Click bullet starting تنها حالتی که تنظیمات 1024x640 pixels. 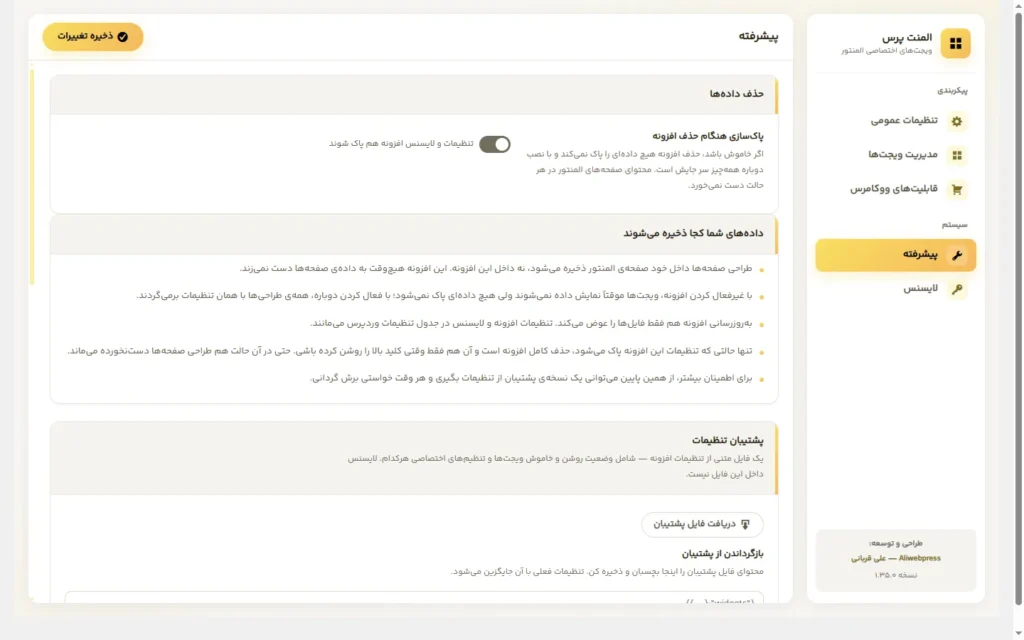pos(409,351)
